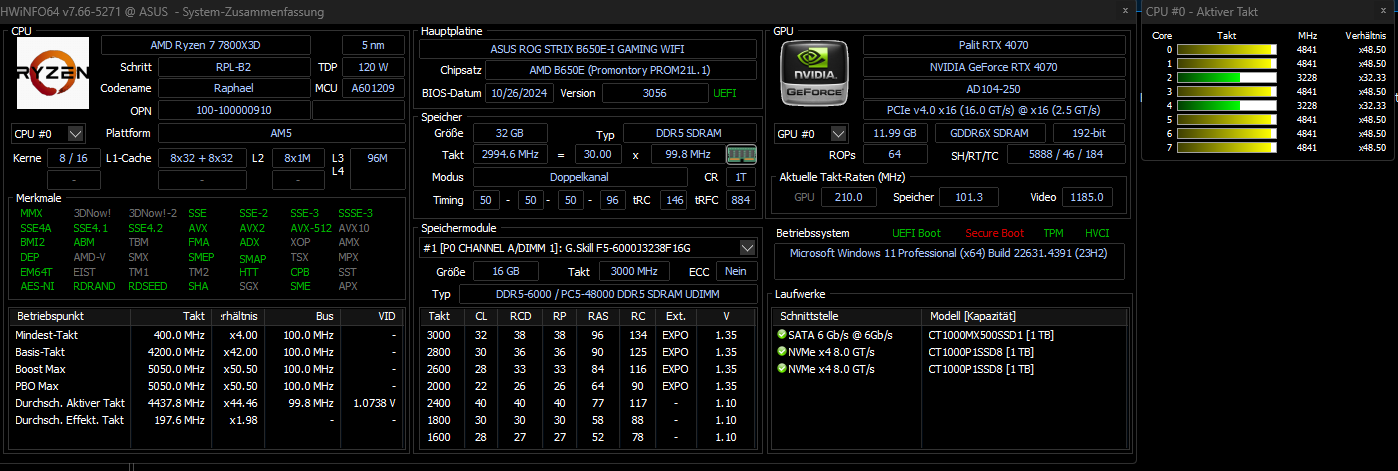Click the green TPM label
This screenshot has width=1398, height=471.
1054,233
